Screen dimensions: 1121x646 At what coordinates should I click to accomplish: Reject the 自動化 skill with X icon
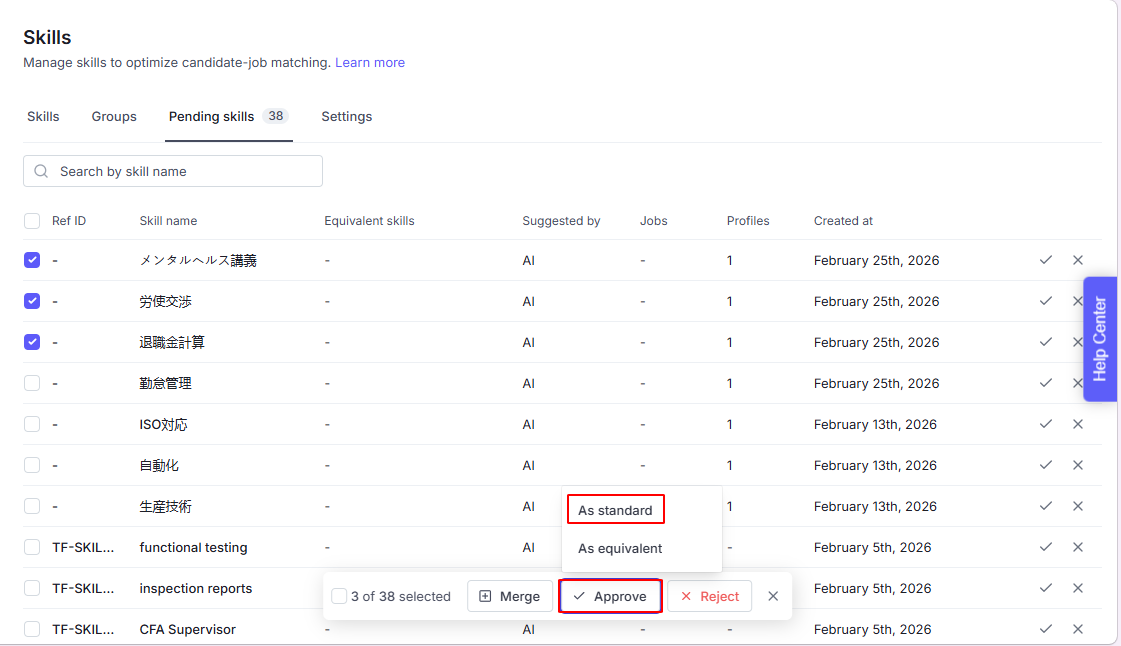click(1078, 465)
